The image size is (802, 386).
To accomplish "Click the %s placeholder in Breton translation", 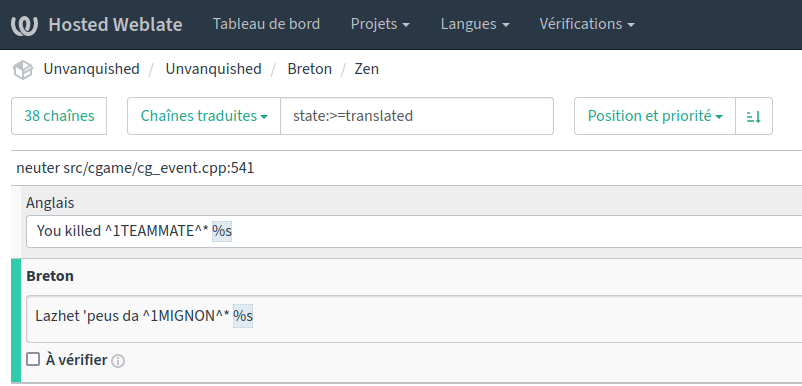I will click(x=243, y=316).
